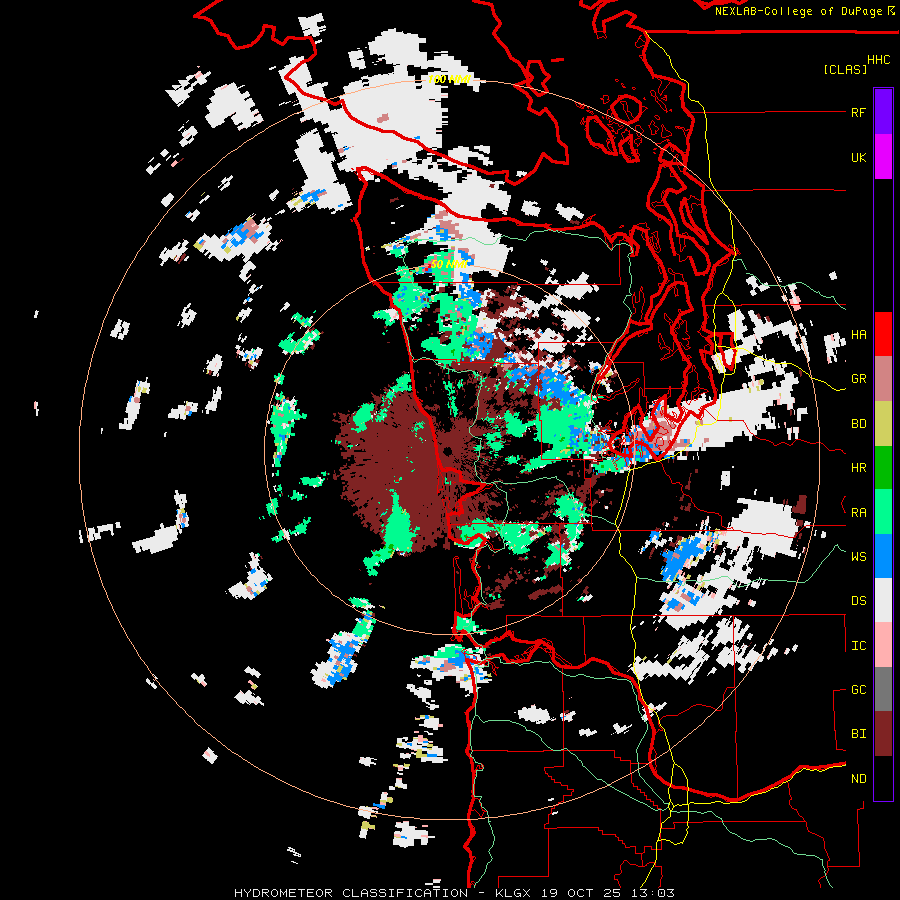The width and height of the screenshot is (900, 900).
Task: Click the yellow-olive BD legend swatch
Action: [x=883, y=423]
